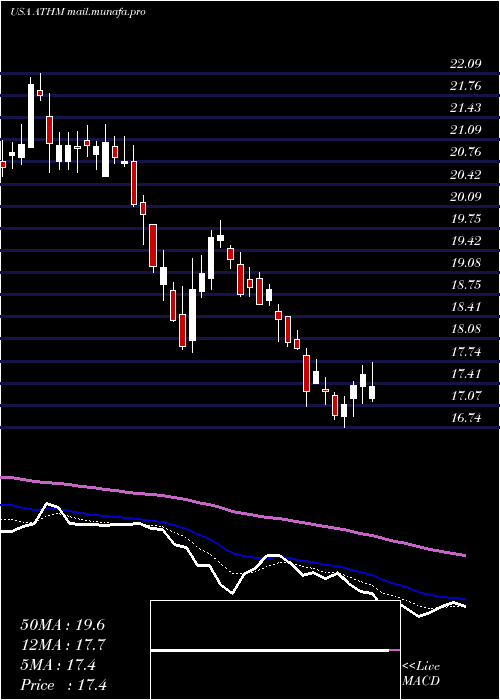
Task: Click the Price : 17.4 legend entry
Action: [64, 685]
